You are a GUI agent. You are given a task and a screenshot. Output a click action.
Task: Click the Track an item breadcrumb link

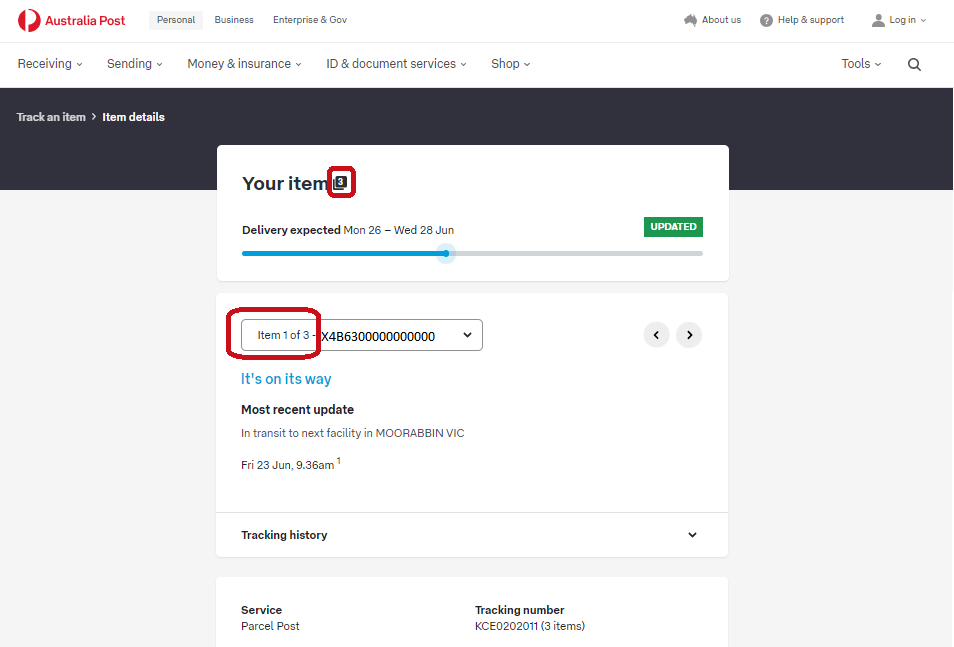tap(51, 117)
